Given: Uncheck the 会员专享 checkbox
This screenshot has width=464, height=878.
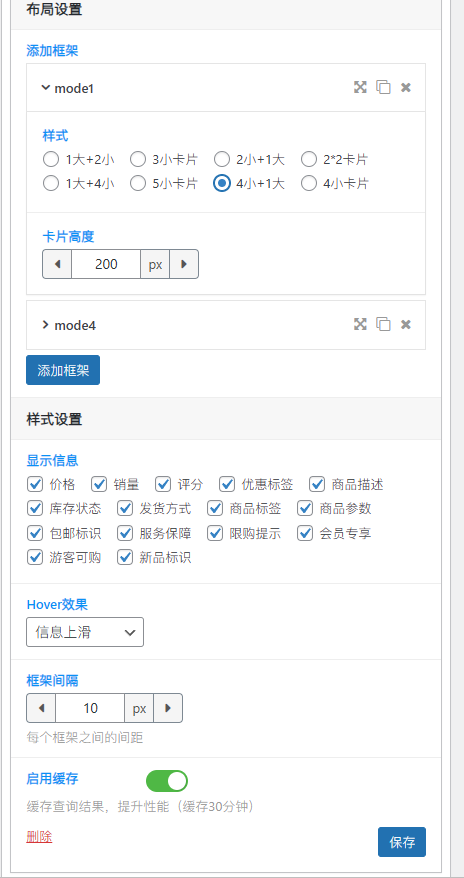Looking at the screenshot, I should coord(305,533).
